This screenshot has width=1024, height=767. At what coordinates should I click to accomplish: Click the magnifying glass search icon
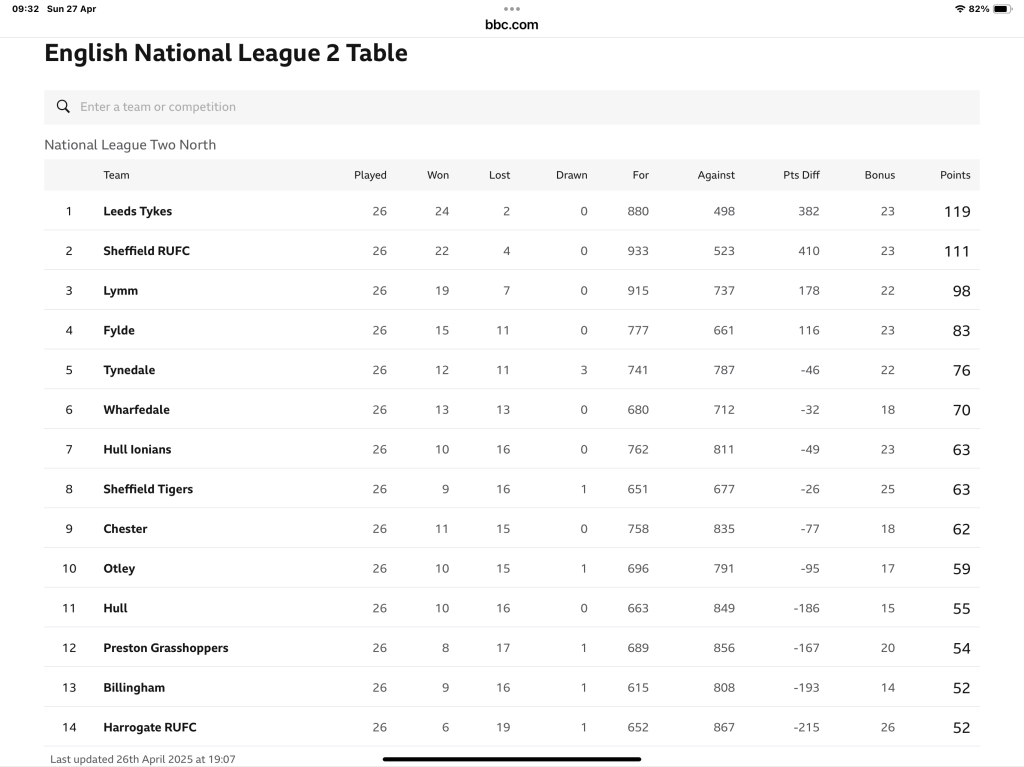pos(63,107)
